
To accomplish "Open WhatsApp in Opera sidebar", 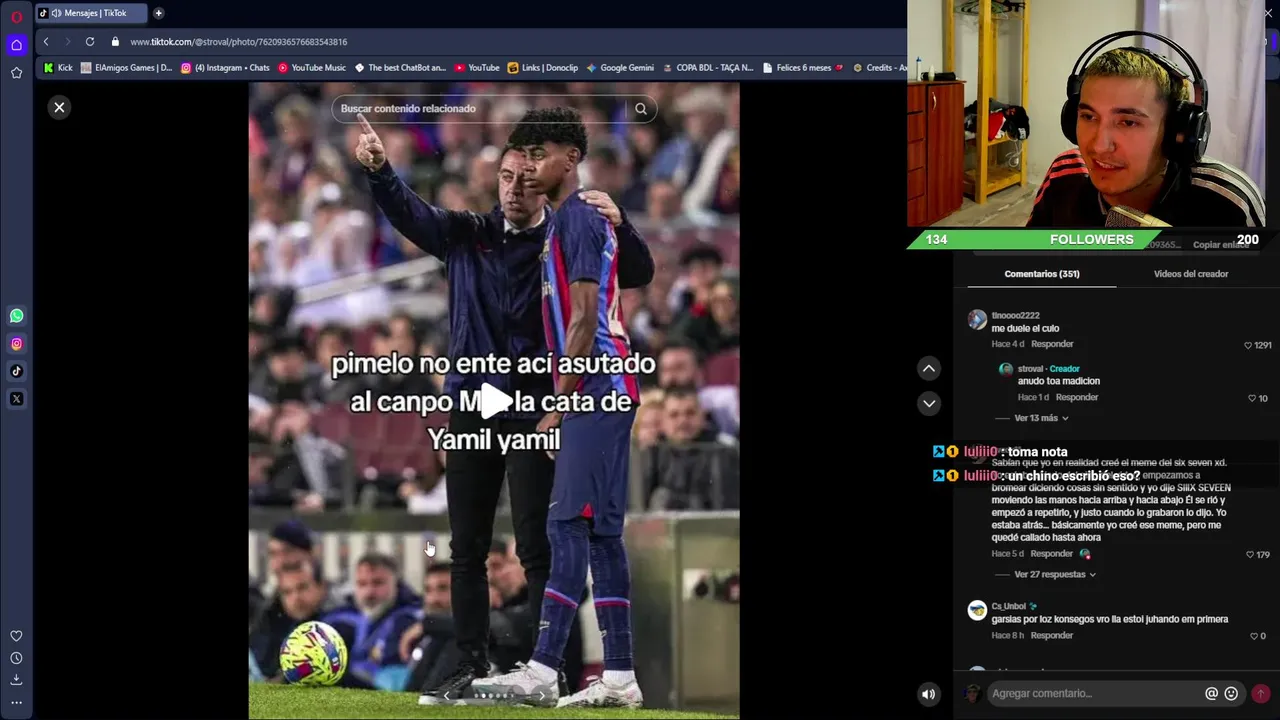I will 16,316.
